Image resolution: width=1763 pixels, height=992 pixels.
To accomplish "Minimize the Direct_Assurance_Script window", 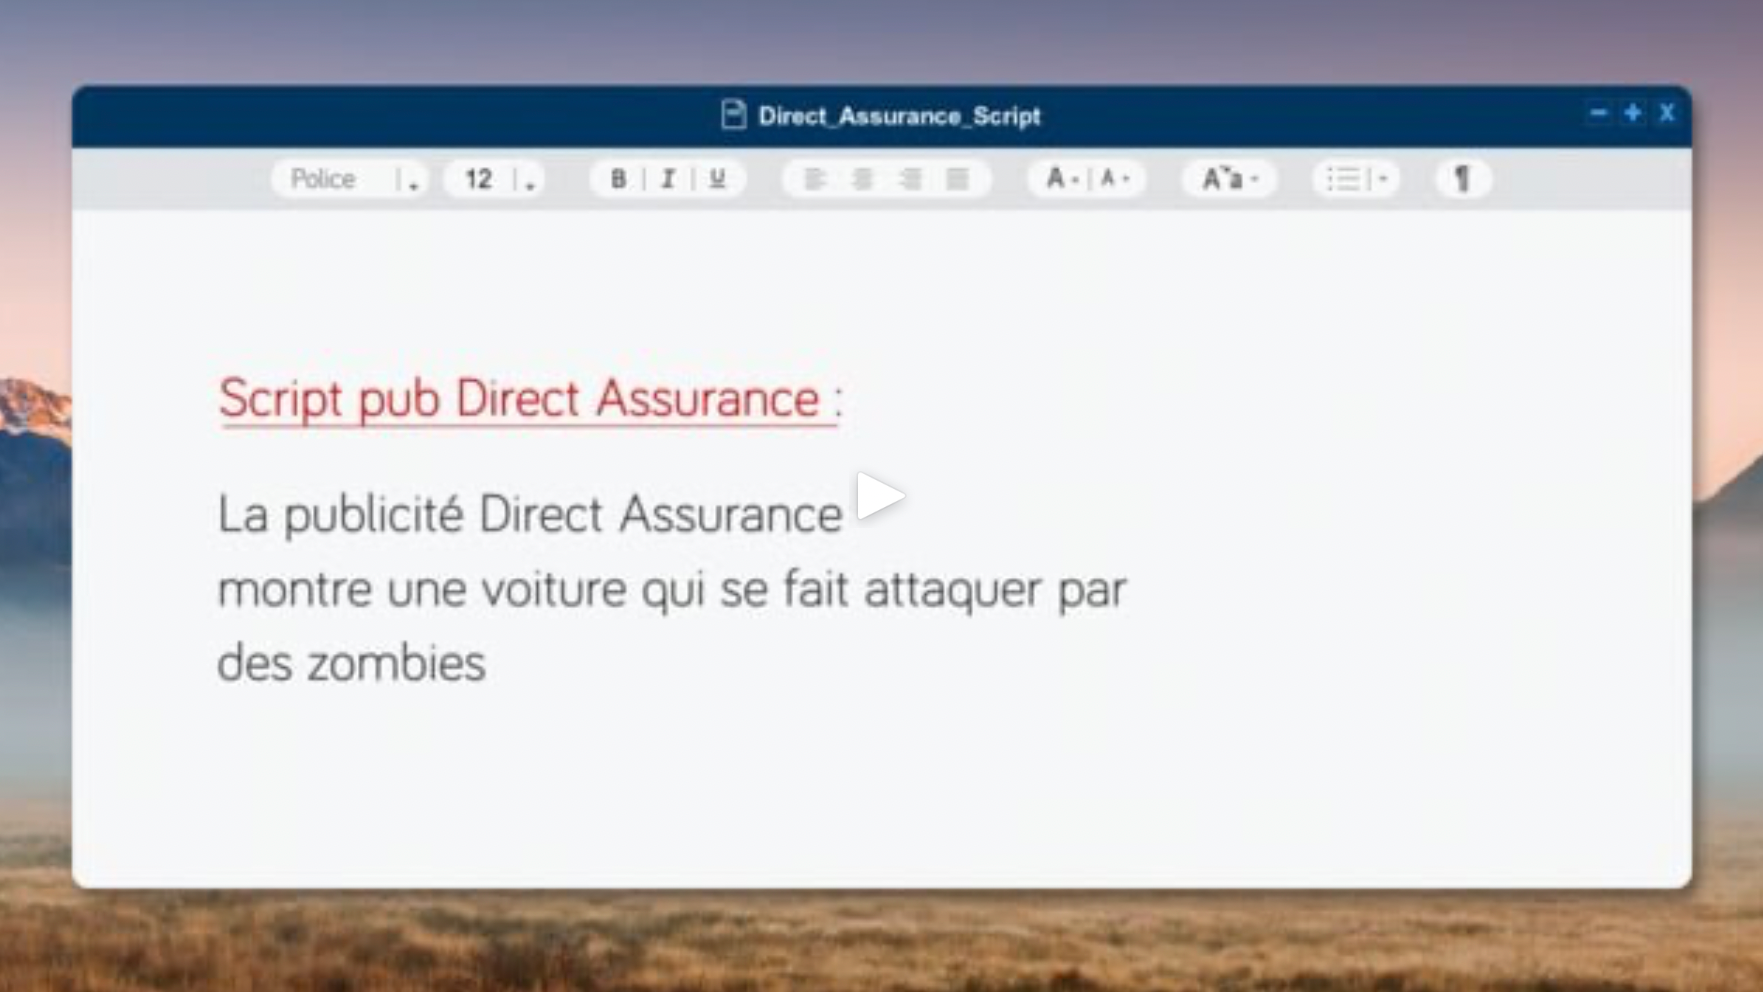I will [1598, 113].
